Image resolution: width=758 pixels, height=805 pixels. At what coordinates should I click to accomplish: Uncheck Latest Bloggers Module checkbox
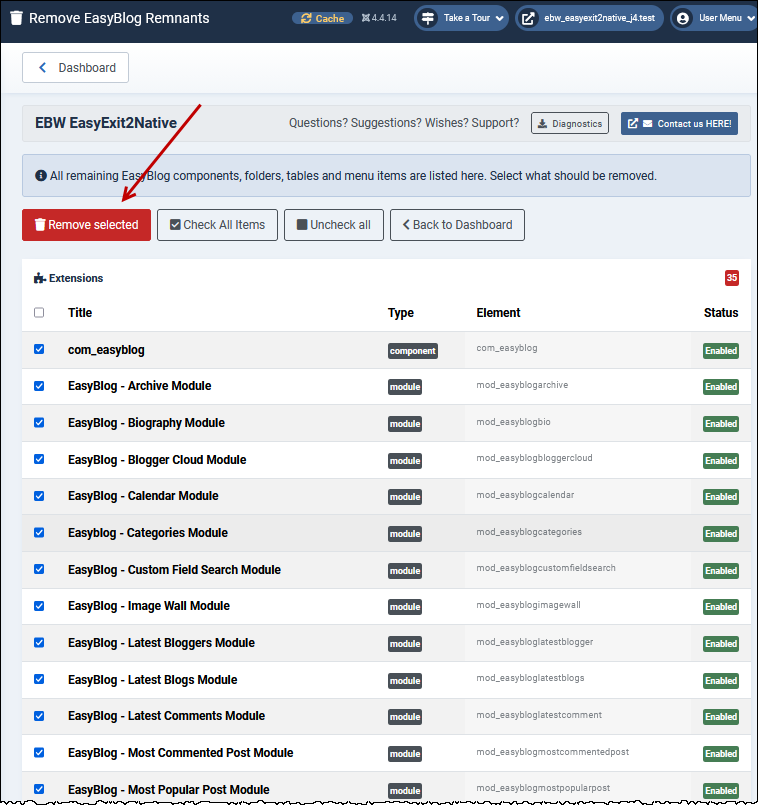pos(39,642)
